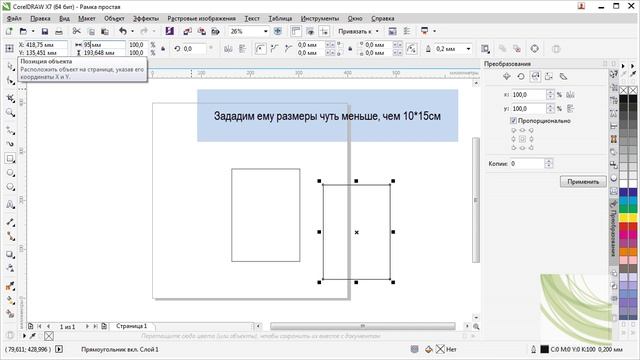Click the Publish to PDF icon
Image resolution: width=640 pixels, height=360 pixels.
click(x=216, y=31)
